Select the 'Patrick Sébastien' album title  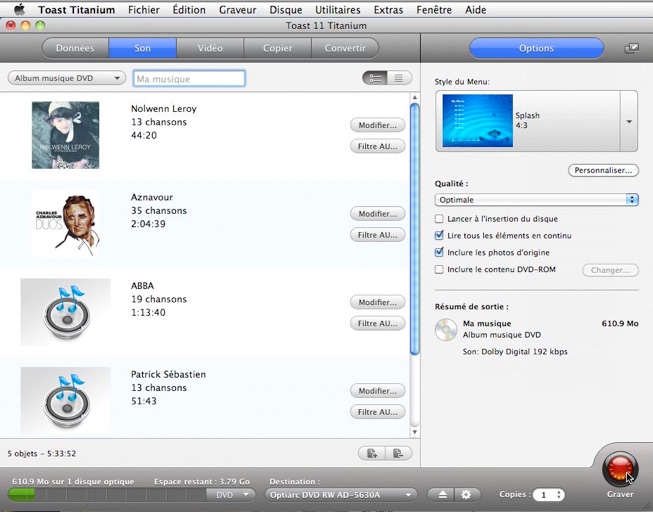168,374
